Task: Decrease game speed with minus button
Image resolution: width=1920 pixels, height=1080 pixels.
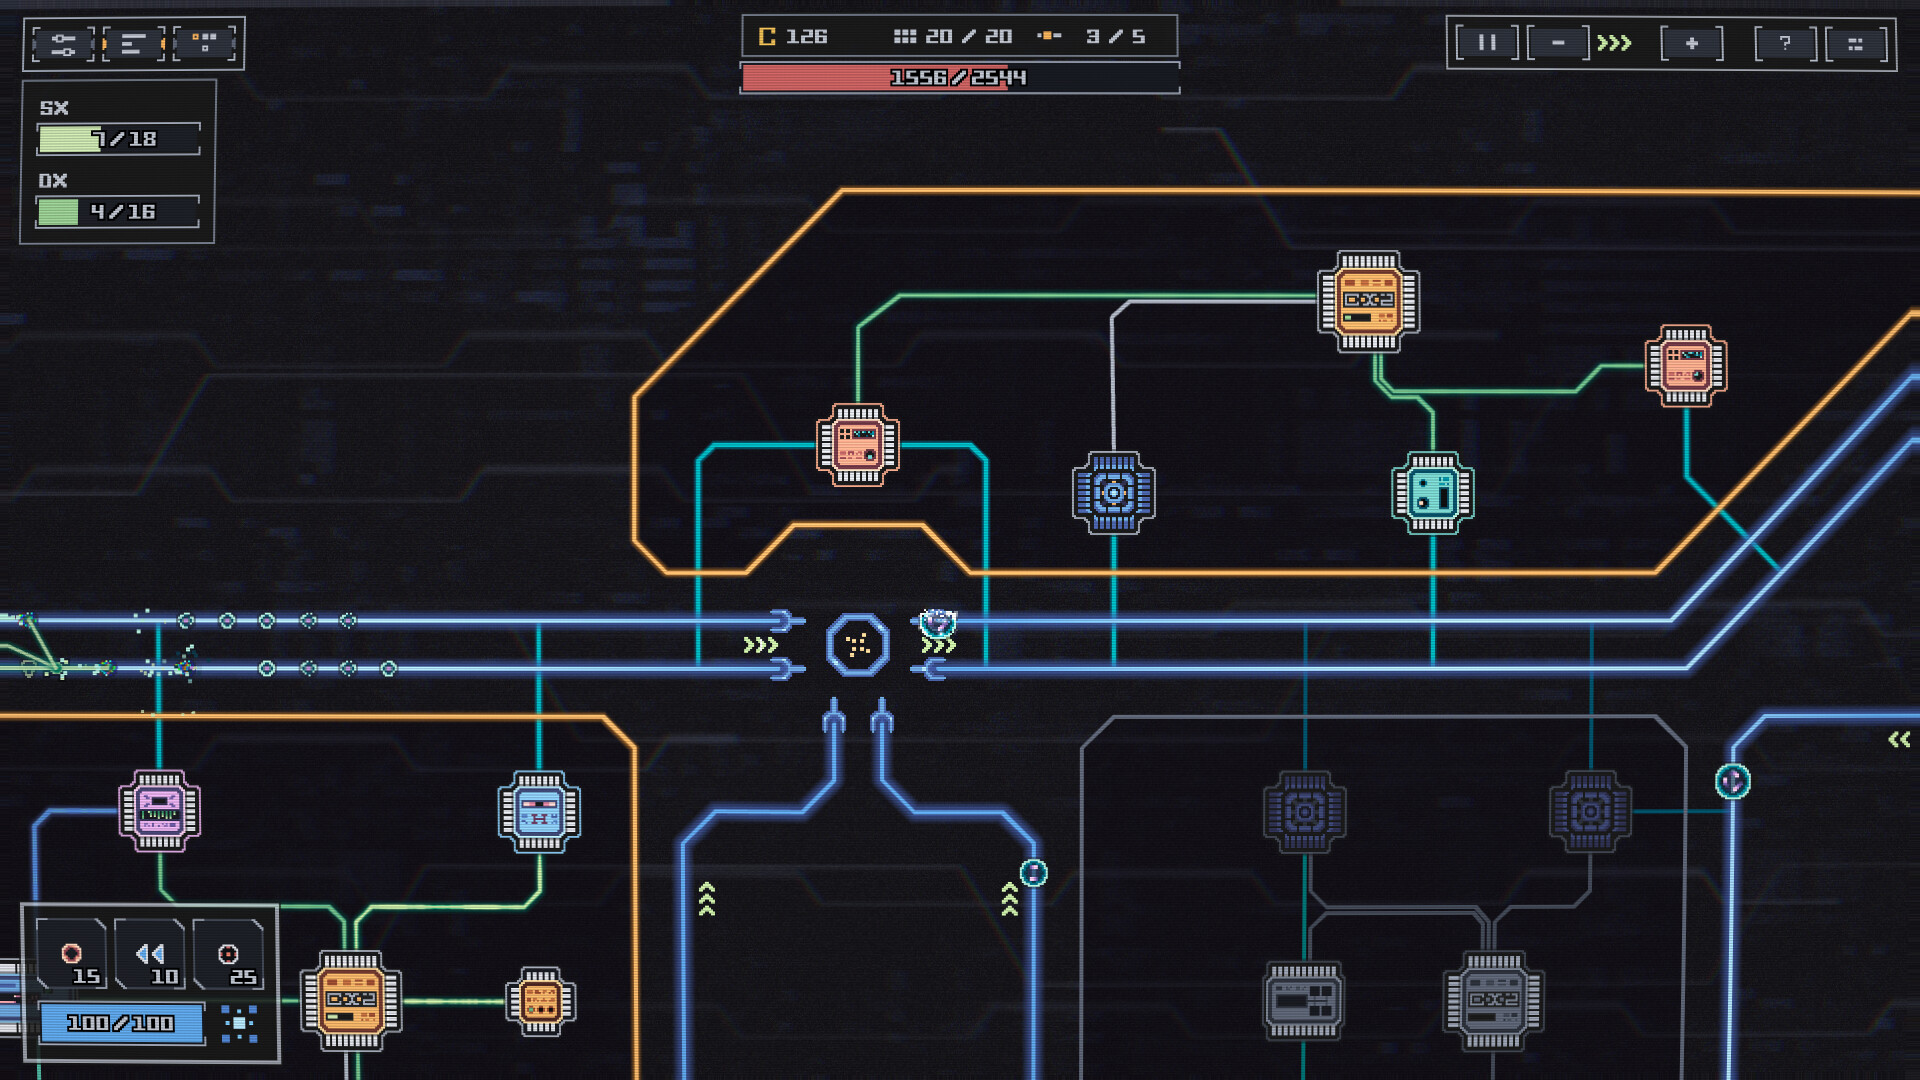Action: pyautogui.click(x=1558, y=43)
